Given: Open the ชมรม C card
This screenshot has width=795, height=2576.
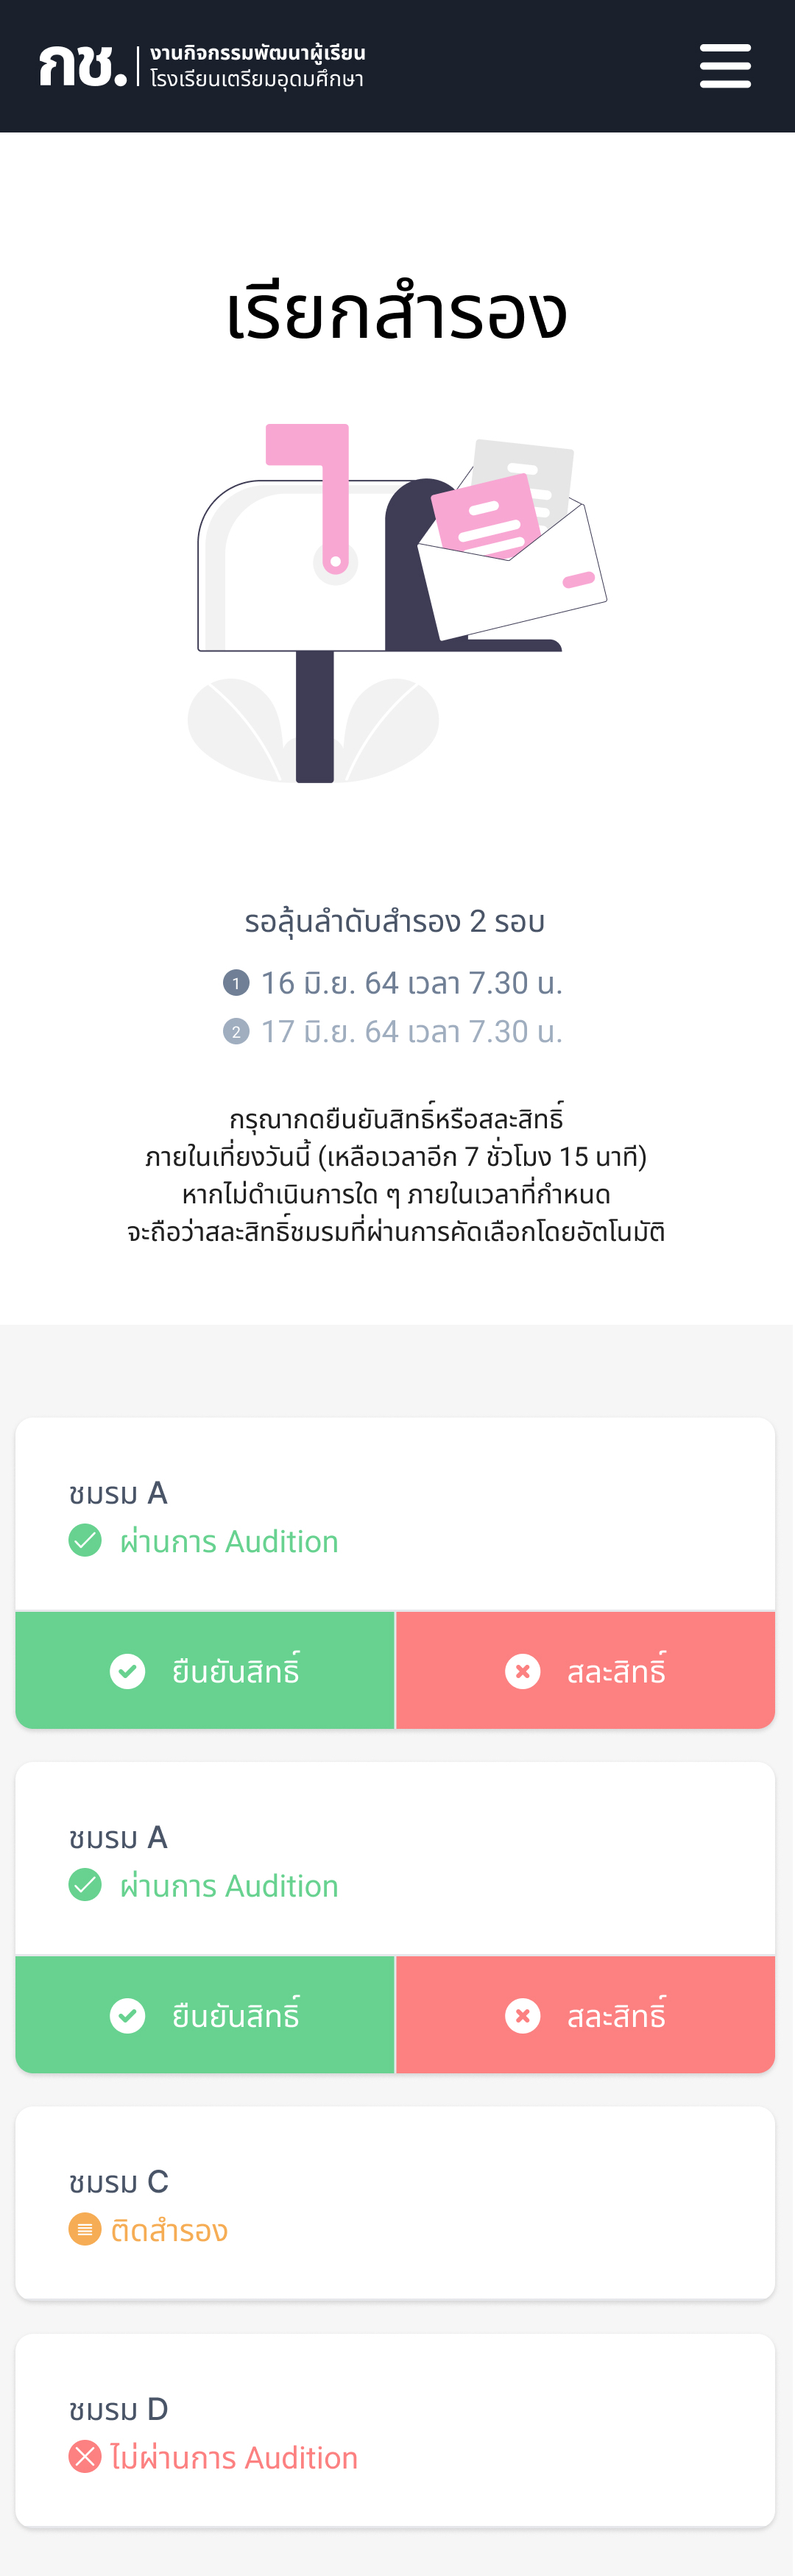Looking at the screenshot, I should pyautogui.click(x=395, y=2203).
